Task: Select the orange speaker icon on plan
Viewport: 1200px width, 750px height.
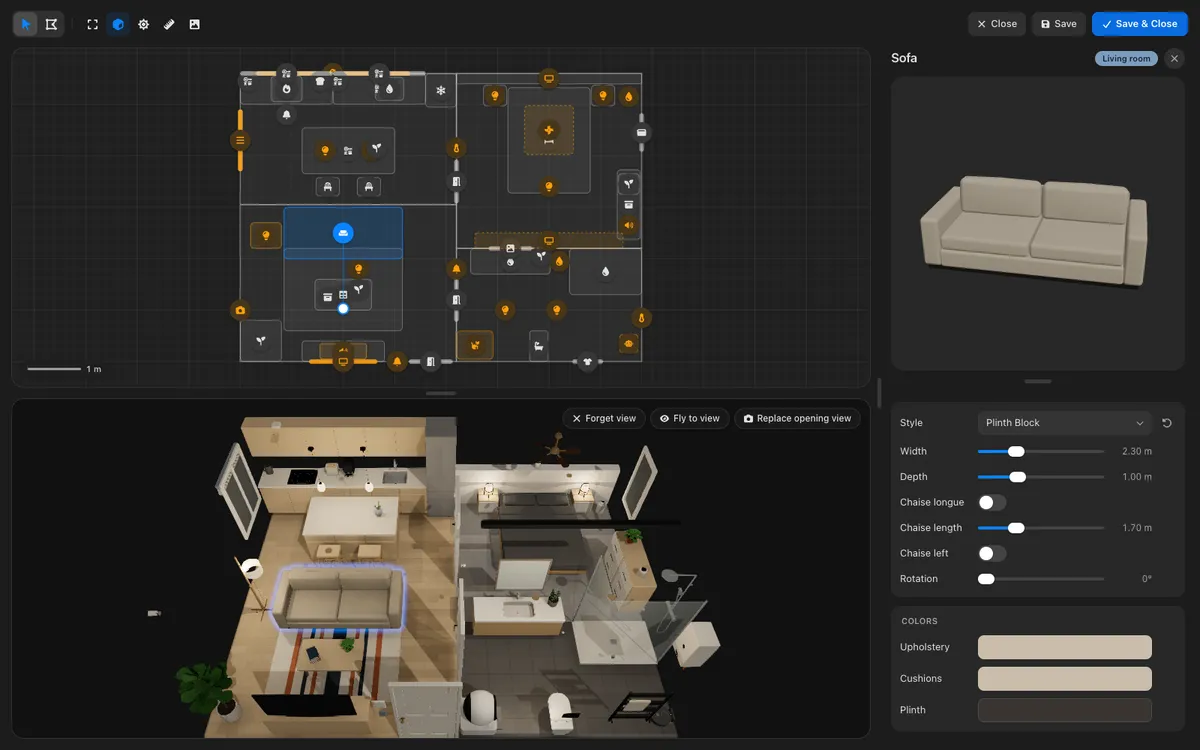Action: pos(629,225)
